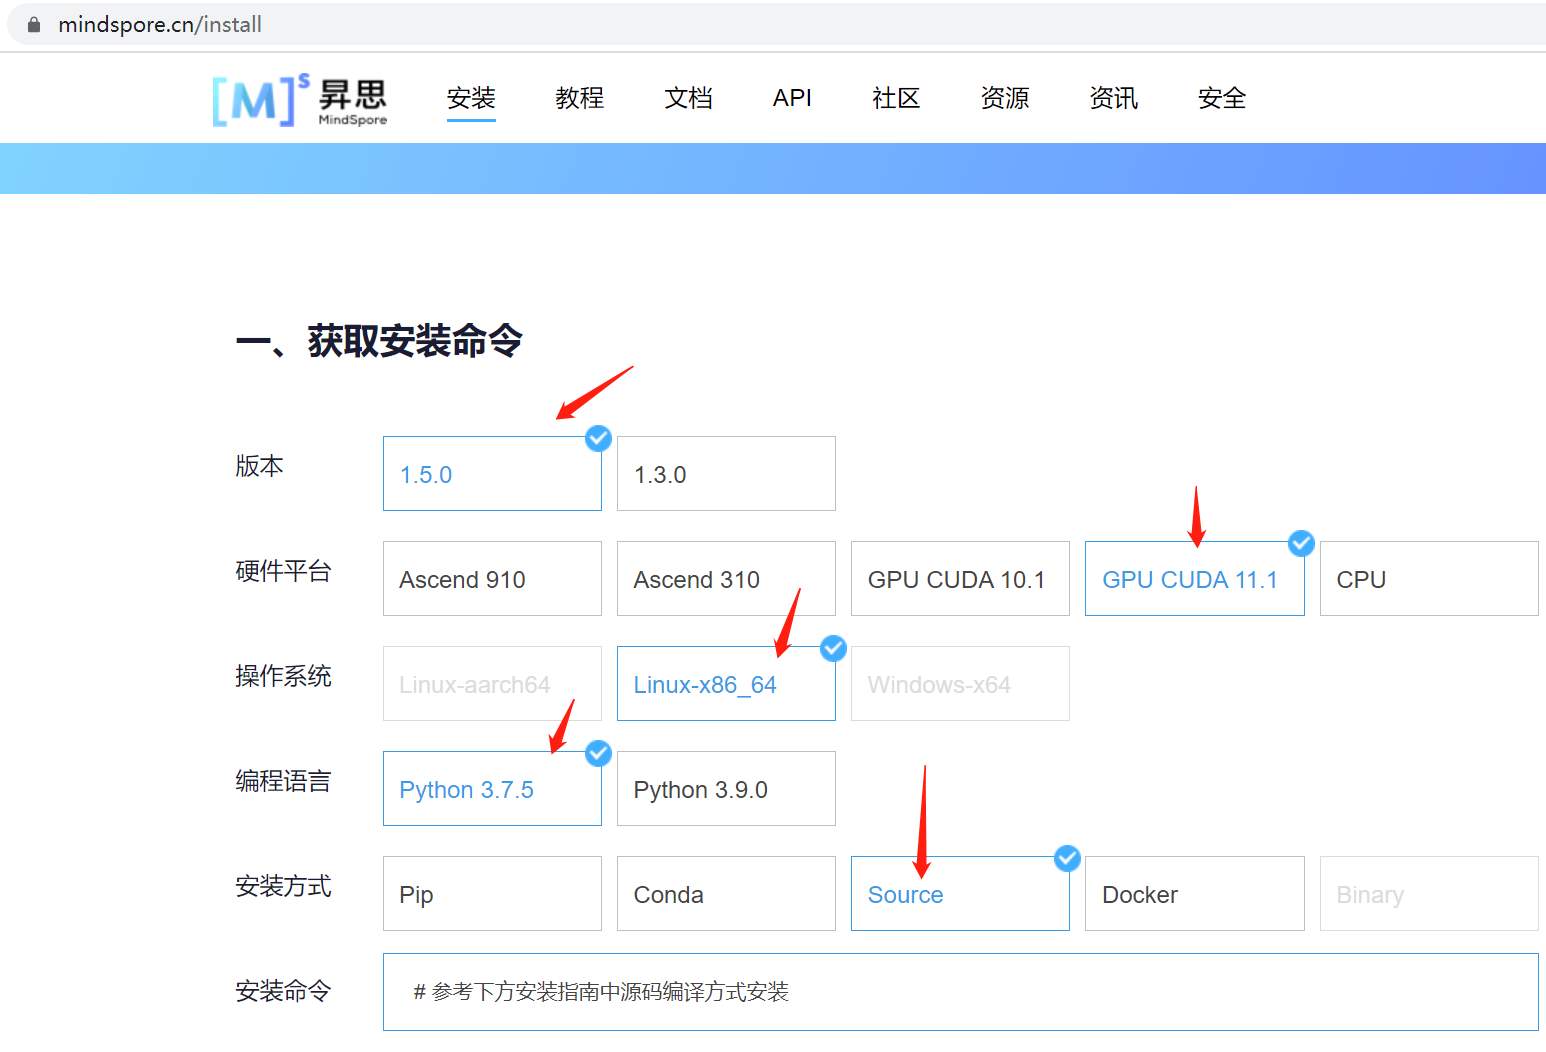The width and height of the screenshot is (1546, 1052).
Task: Open the 资源 nav tab
Action: pyautogui.click(x=1005, y=98)
